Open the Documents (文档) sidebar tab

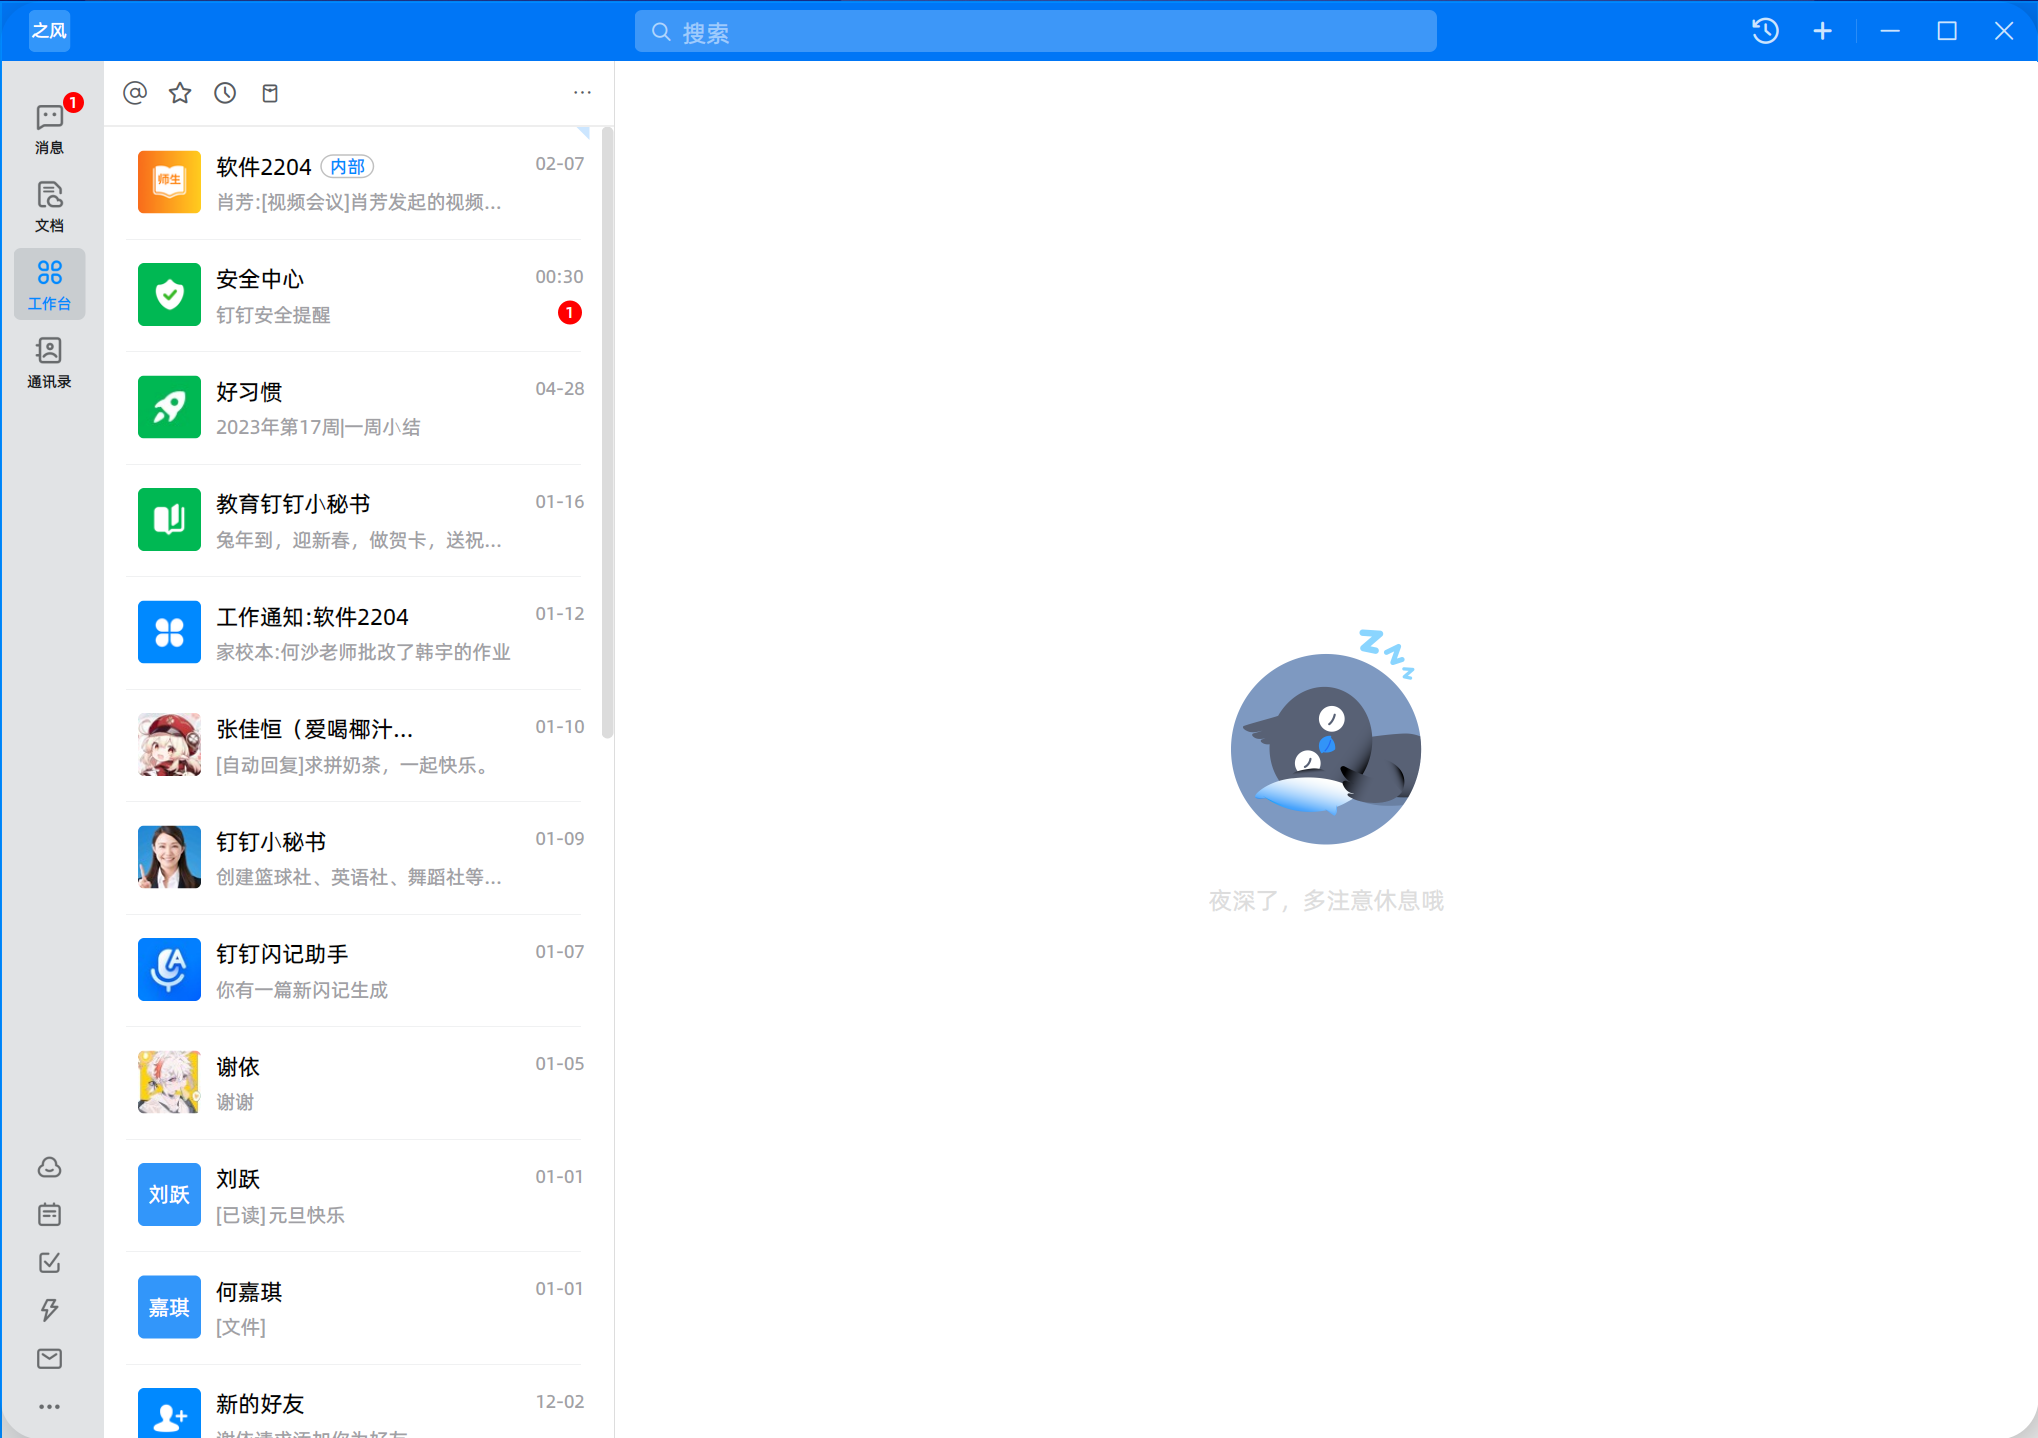tap(49, 206)
